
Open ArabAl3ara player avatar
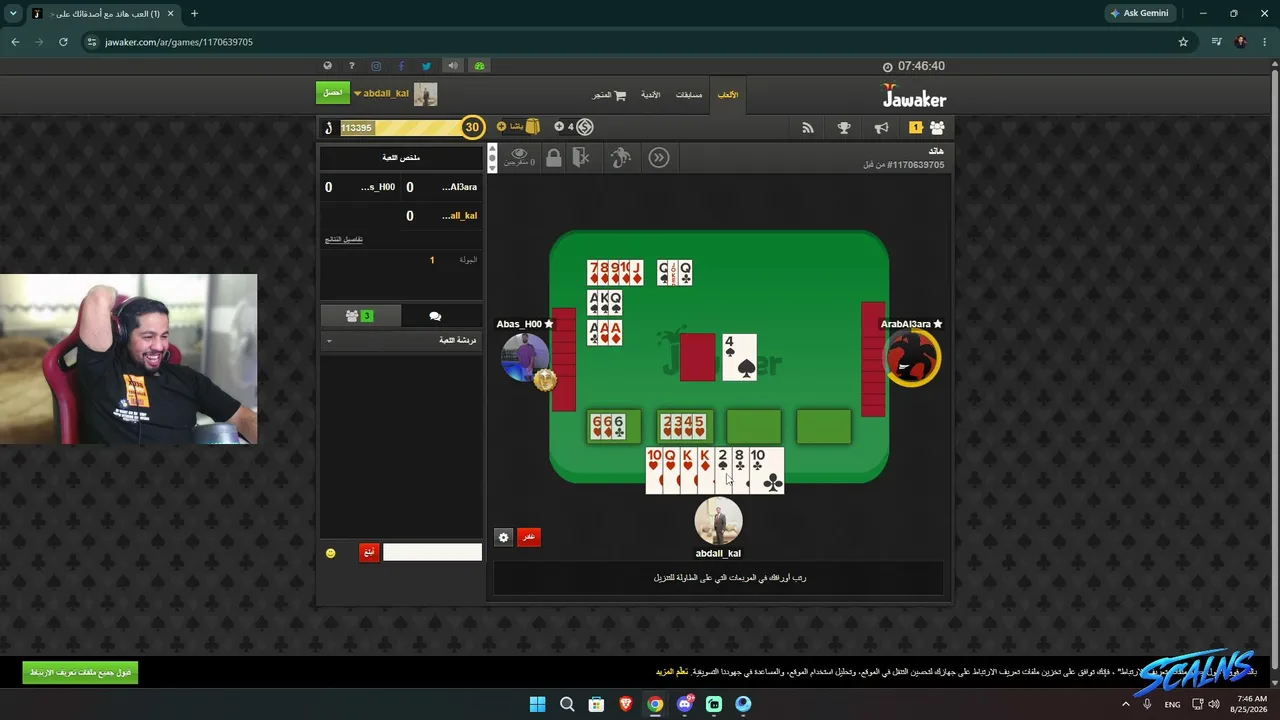click(x=911, y=357)
